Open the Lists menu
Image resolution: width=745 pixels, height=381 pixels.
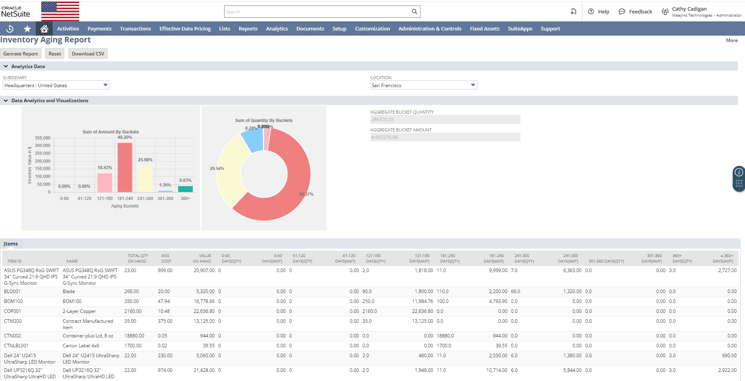pos(225,29)
